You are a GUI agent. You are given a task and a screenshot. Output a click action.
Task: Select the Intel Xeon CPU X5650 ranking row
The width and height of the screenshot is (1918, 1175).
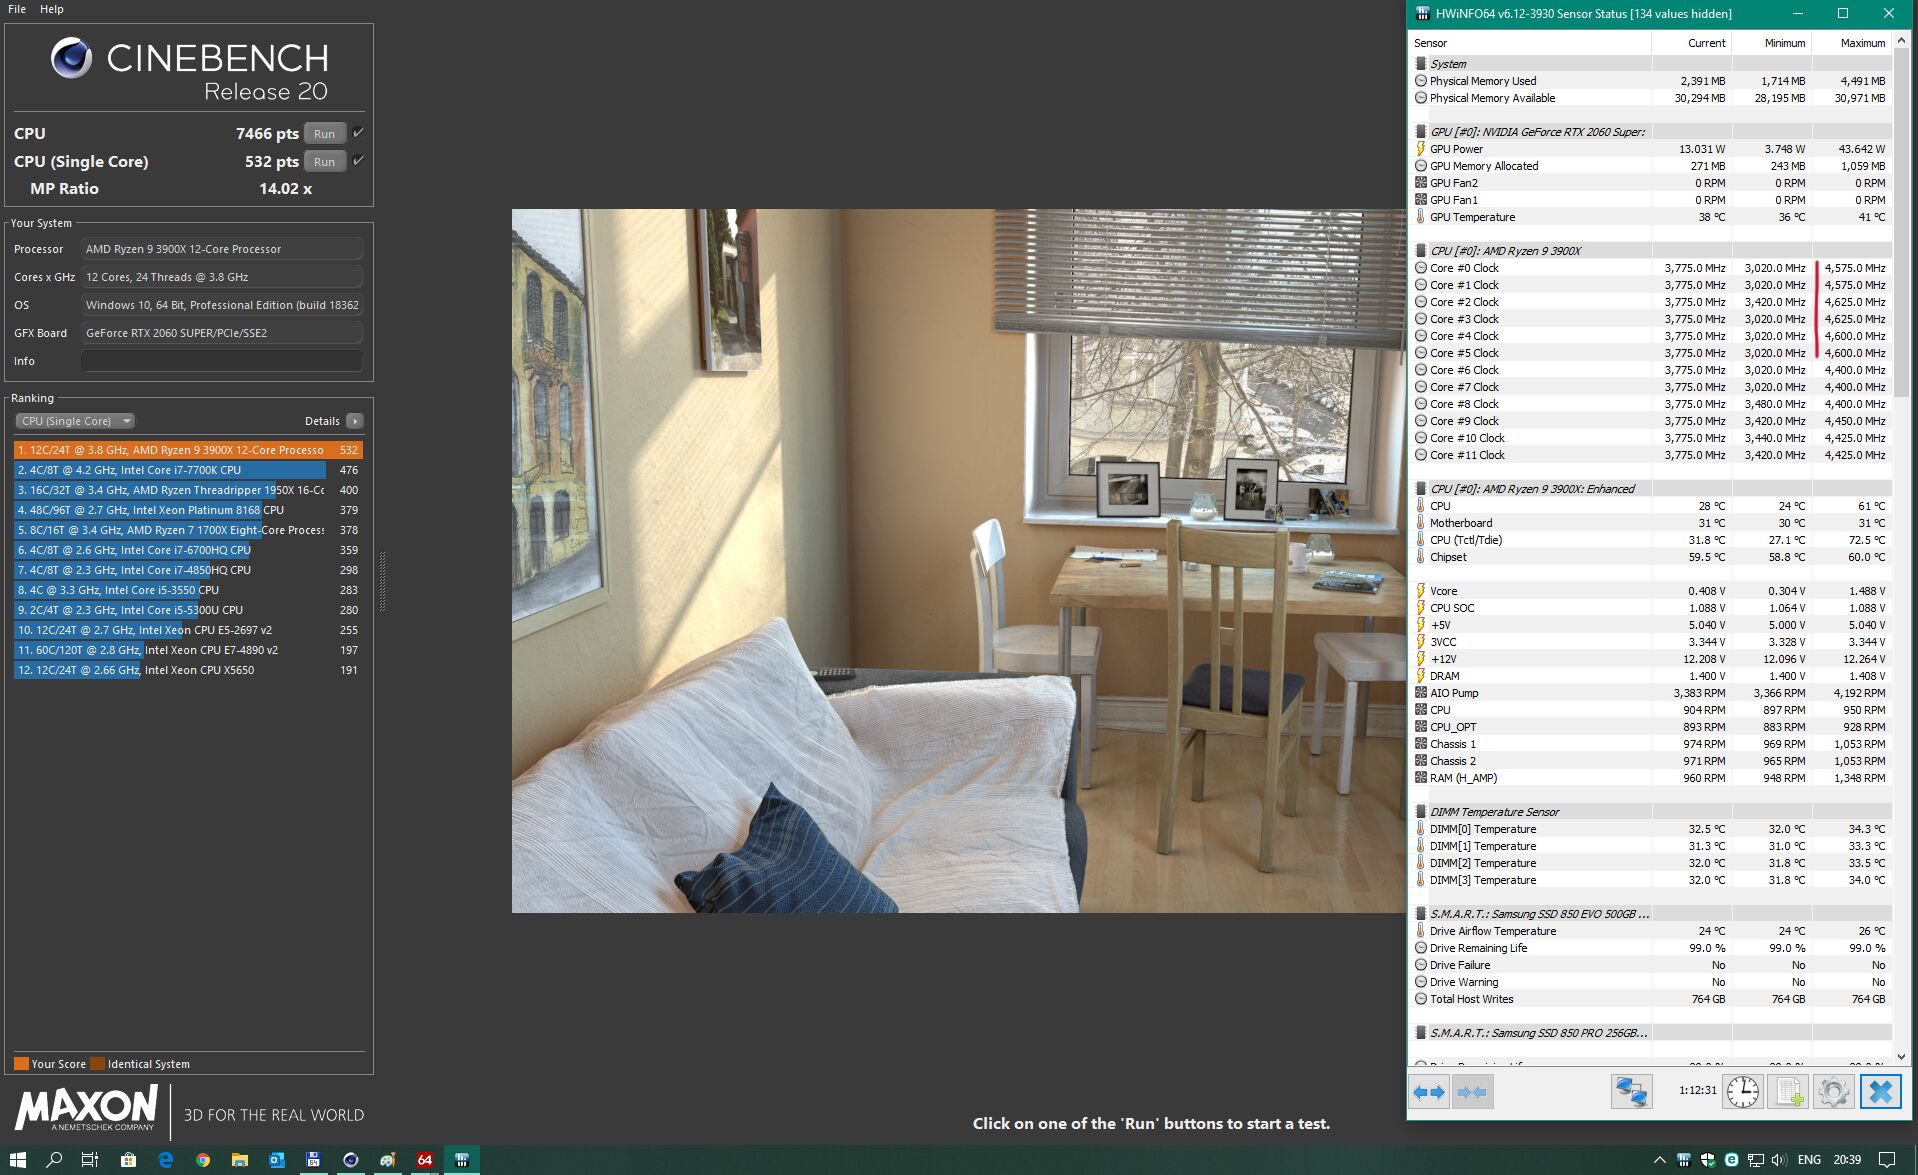pos(188,670)
